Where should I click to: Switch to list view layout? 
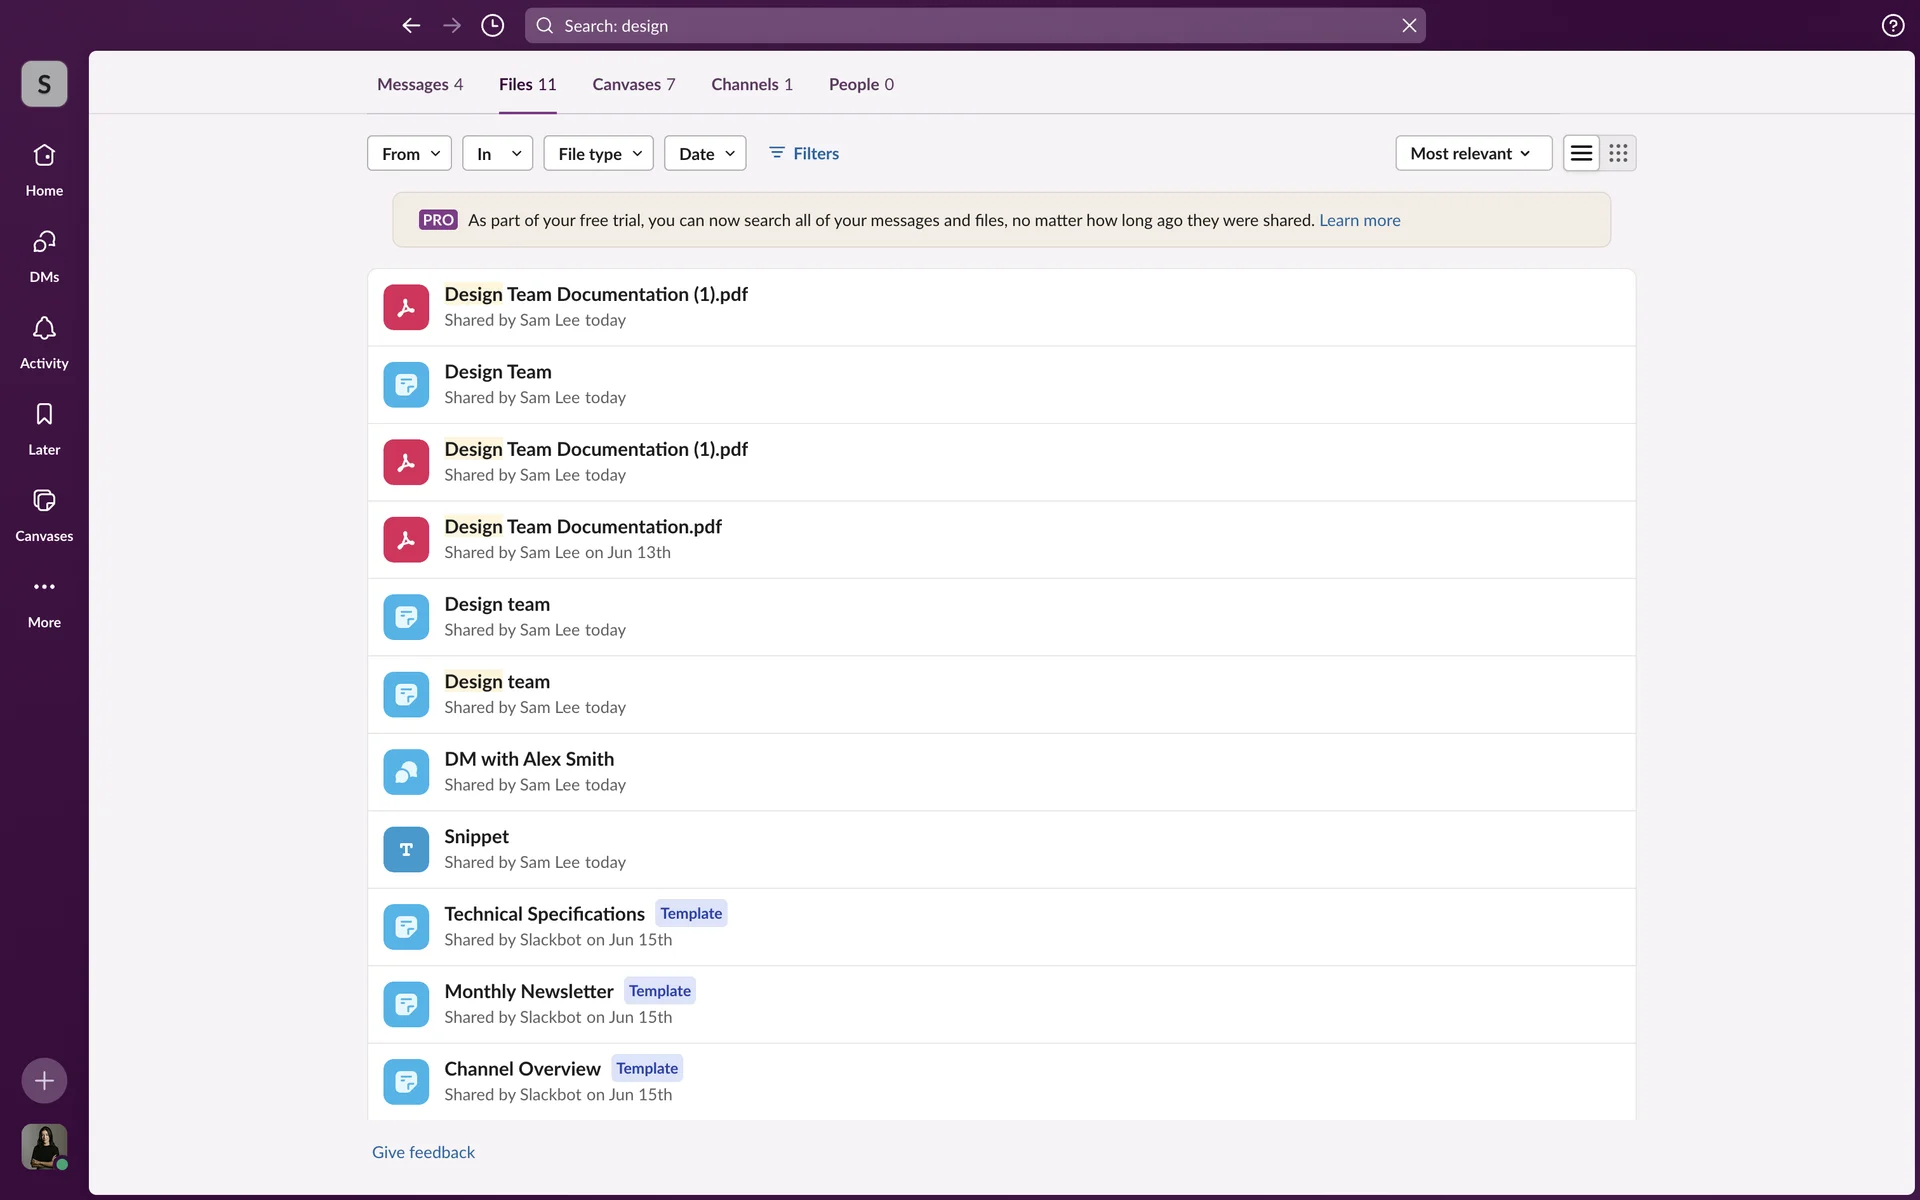[1581, 153]
